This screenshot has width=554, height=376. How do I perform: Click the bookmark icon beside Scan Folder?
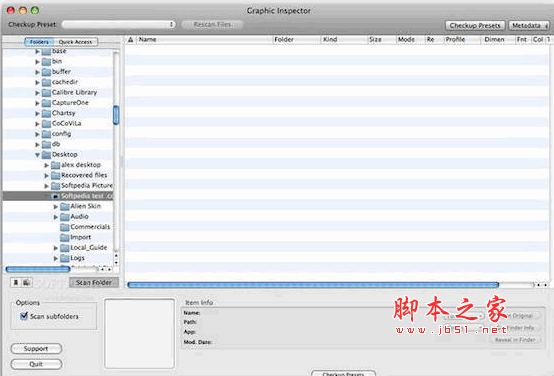pyautogui.click(x=16, y=282)
